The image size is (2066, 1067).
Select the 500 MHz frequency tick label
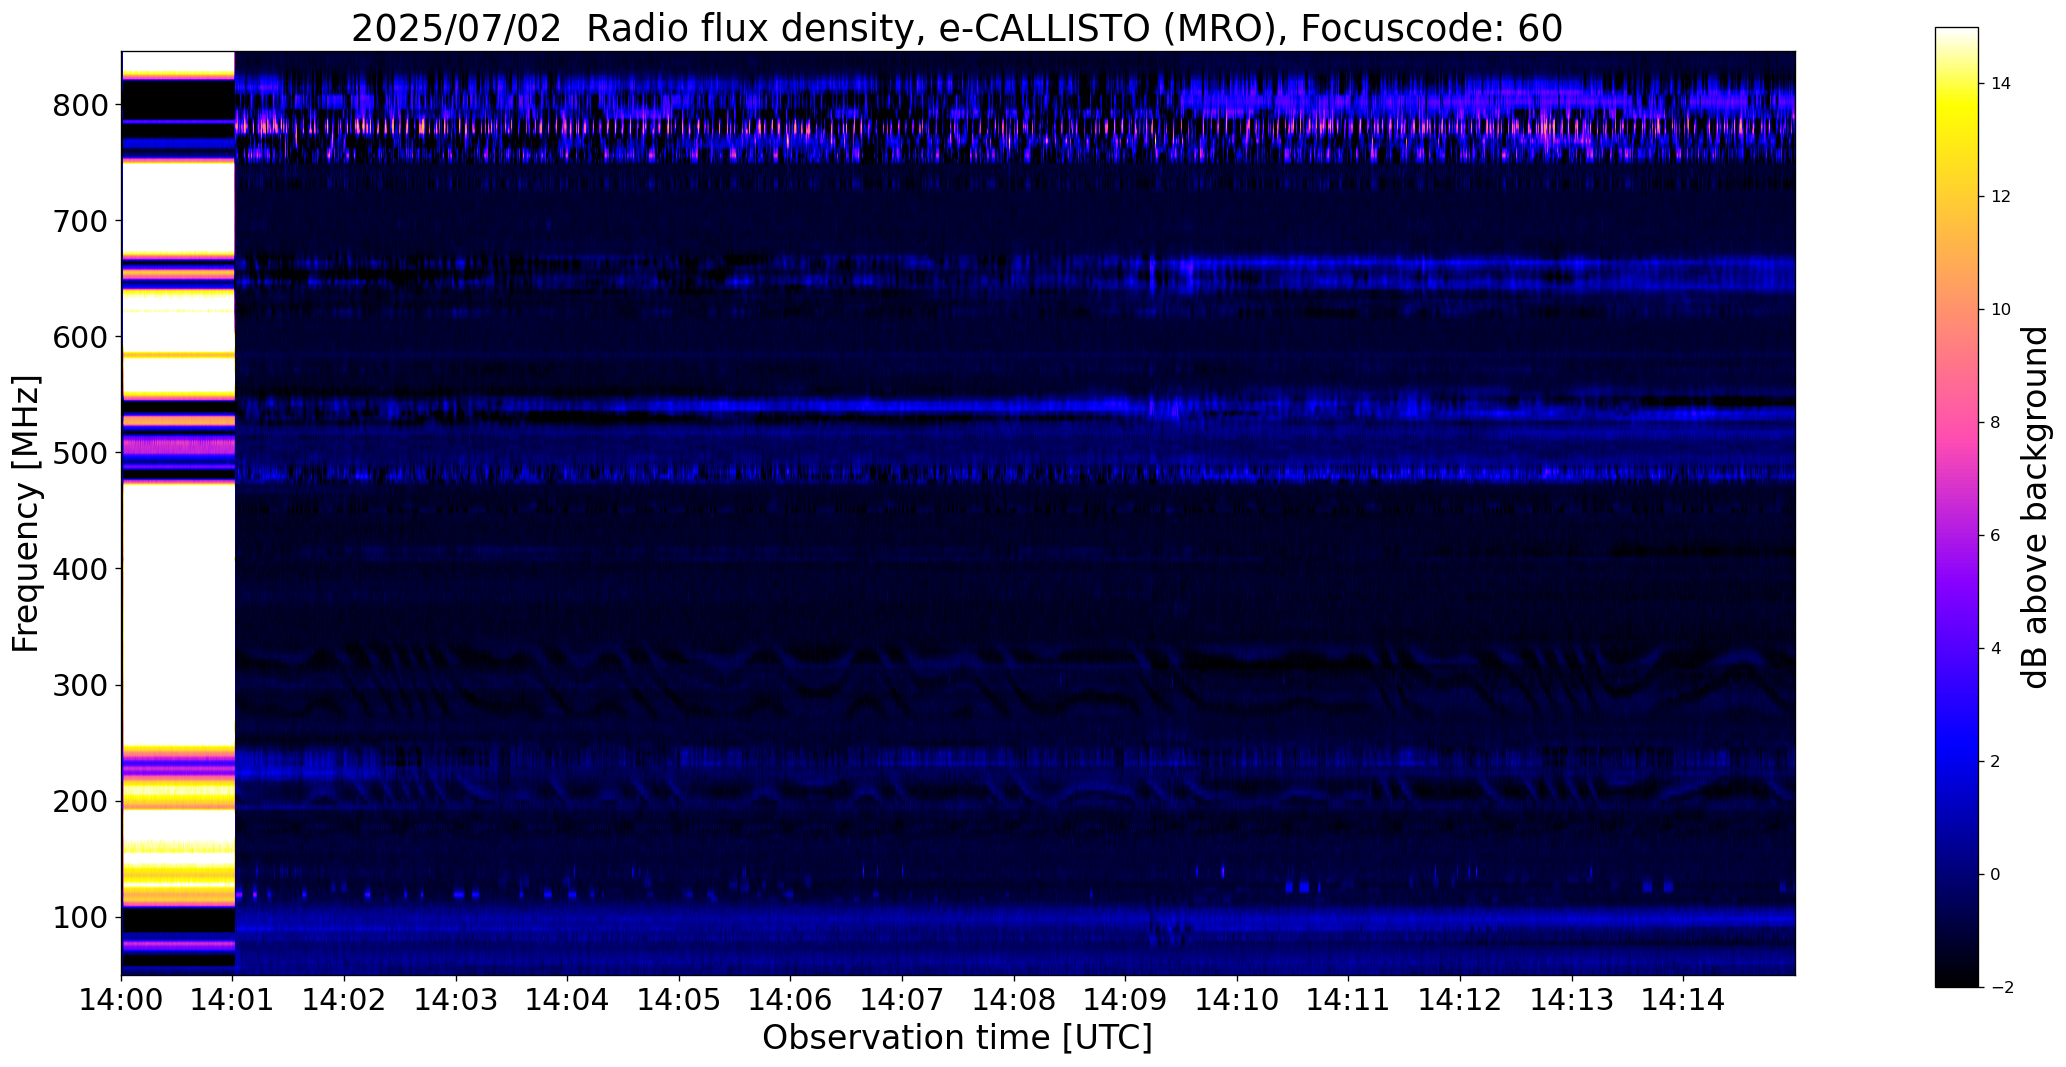(x=79, y=453)
